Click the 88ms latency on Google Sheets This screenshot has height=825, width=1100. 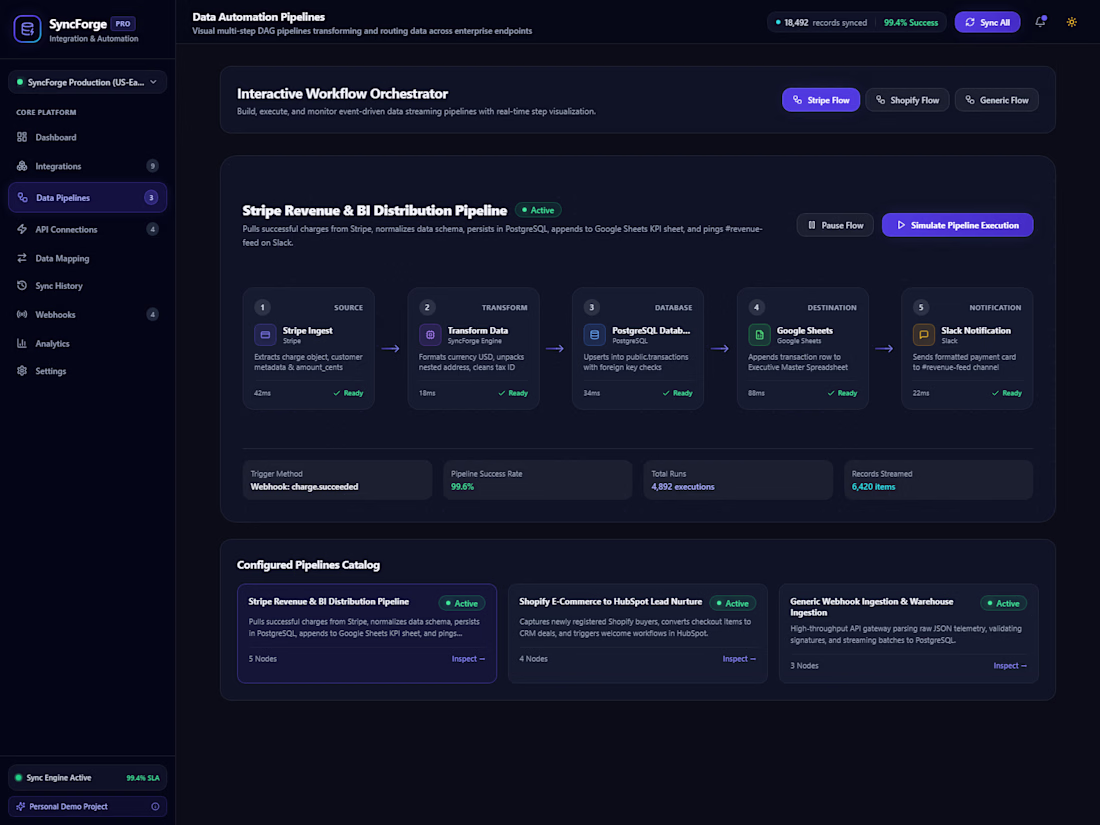756,394
